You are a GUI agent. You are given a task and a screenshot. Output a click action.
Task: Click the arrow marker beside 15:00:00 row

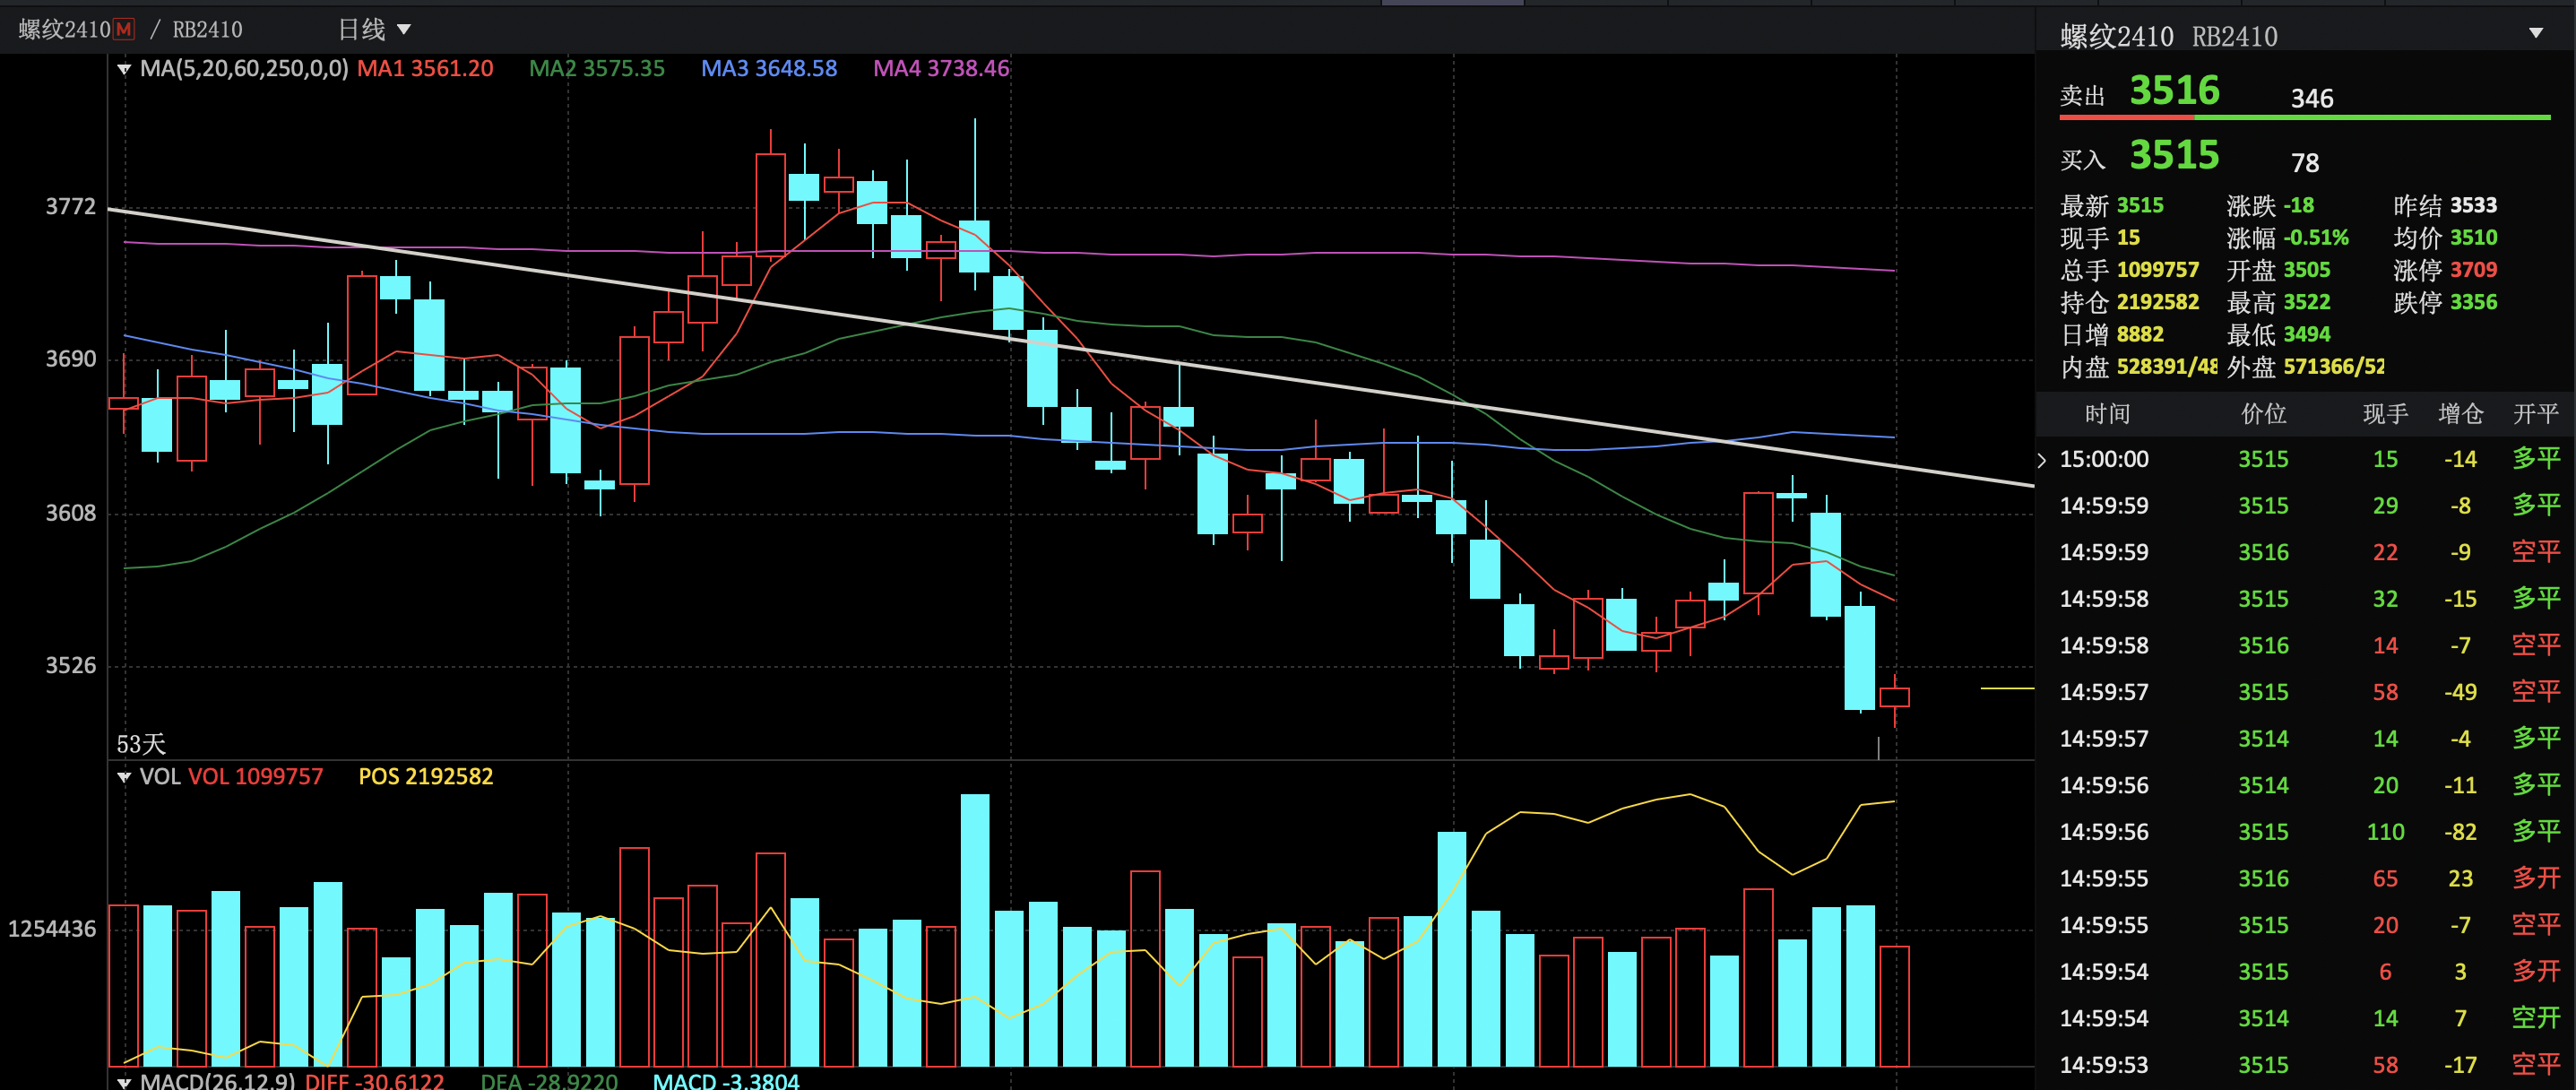[x=2042, y=460]
